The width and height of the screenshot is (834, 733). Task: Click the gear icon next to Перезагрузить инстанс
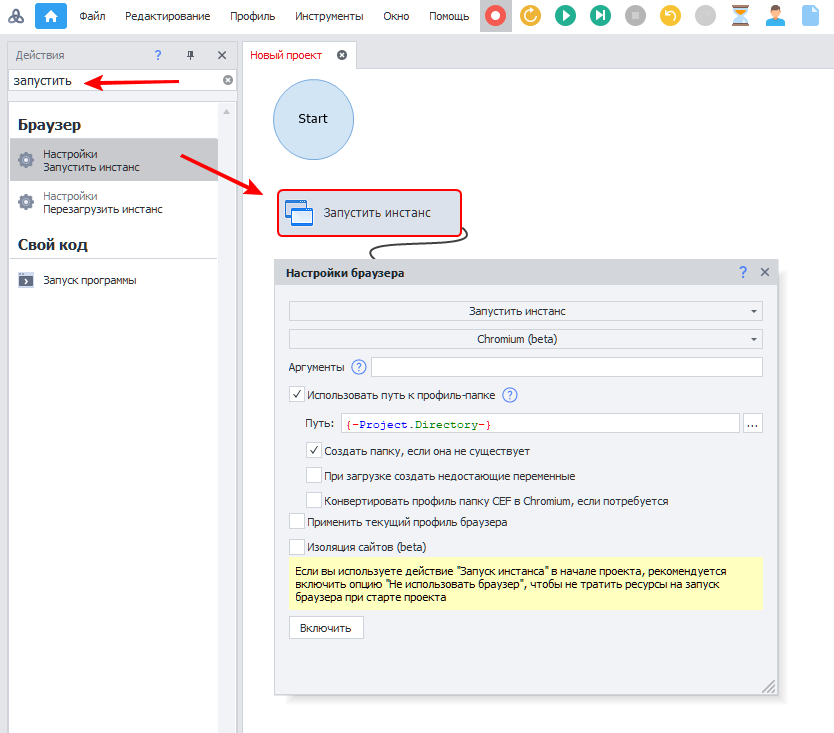pos(26,202)
